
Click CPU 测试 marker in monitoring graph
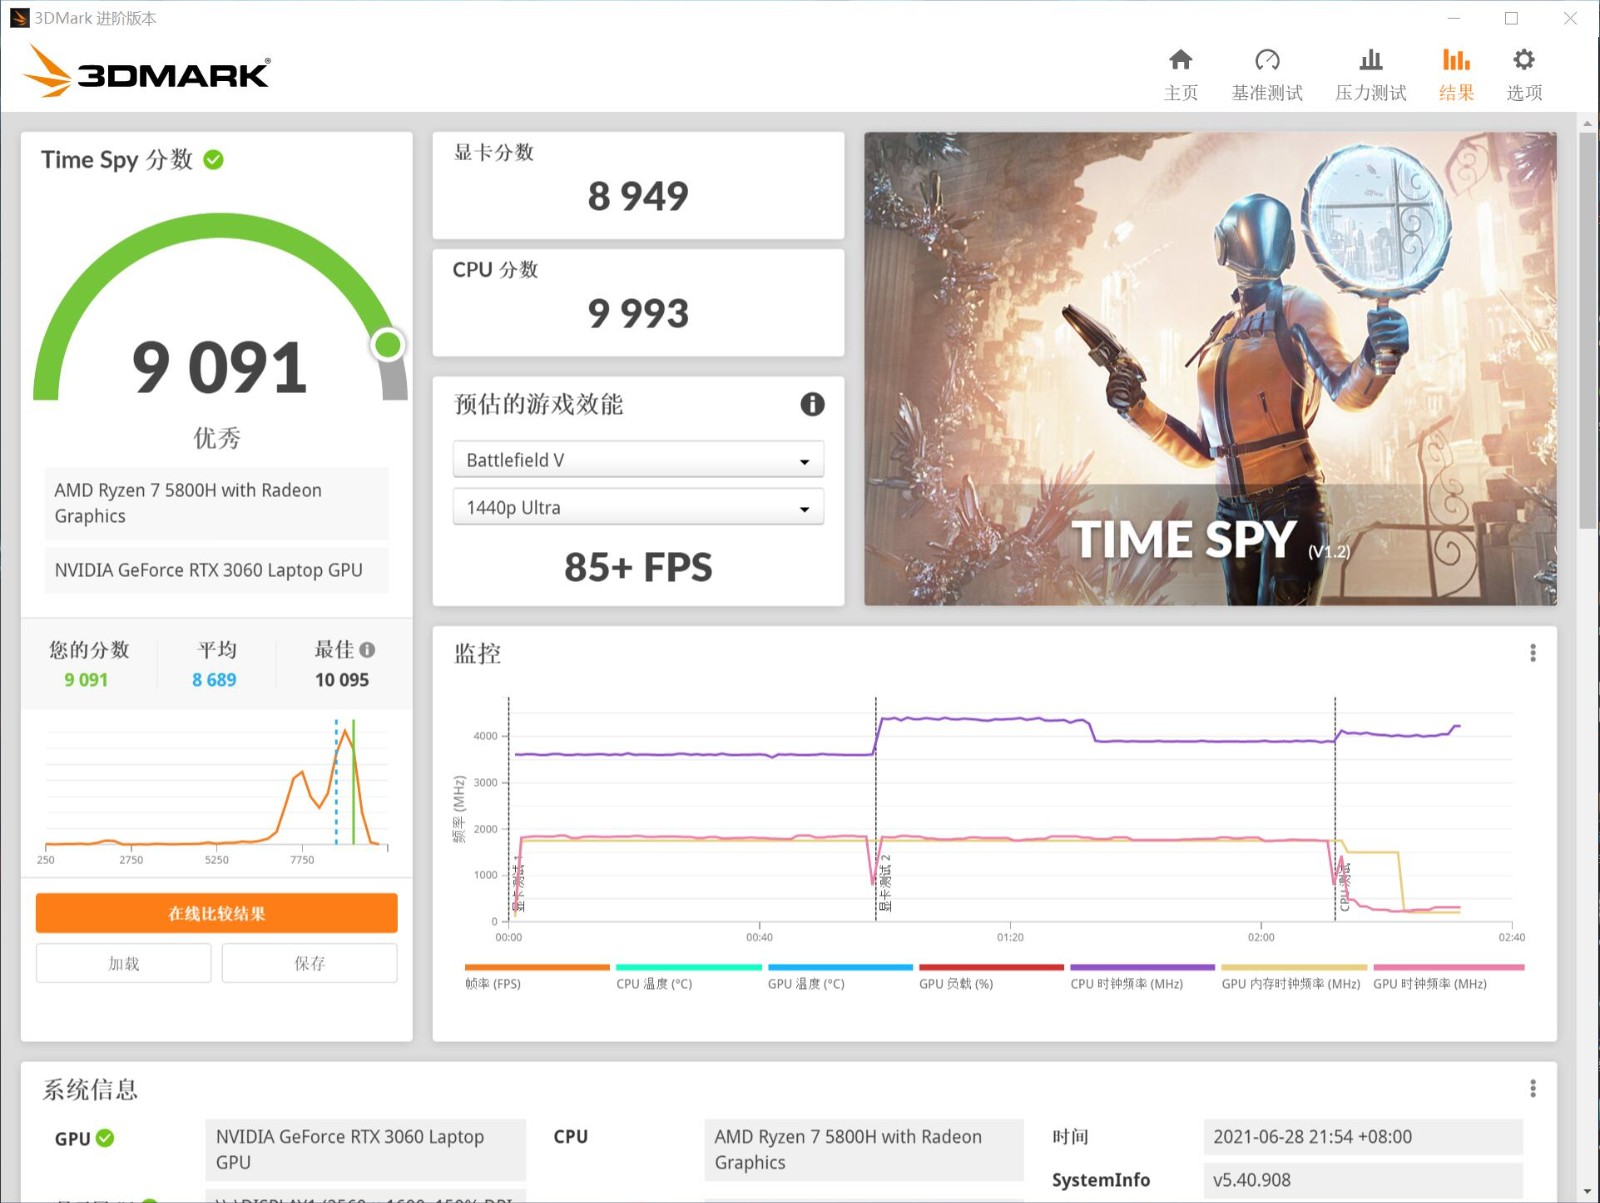point(1344,887)
